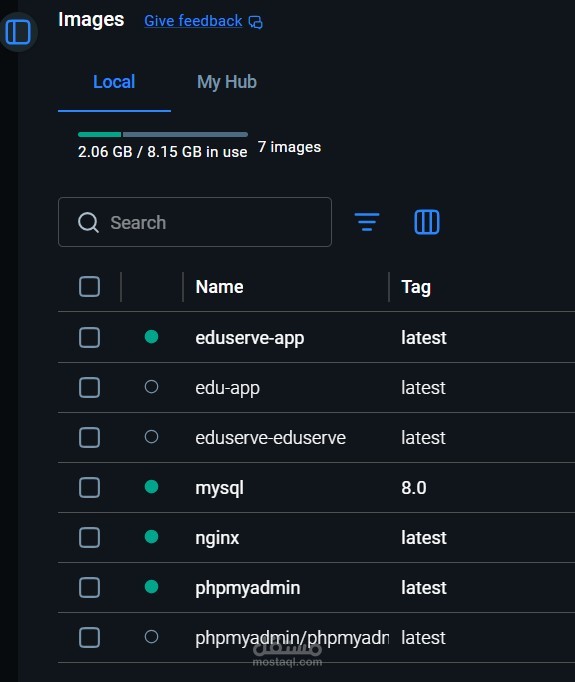Click green in-use dot for mysql

point(151,487)
